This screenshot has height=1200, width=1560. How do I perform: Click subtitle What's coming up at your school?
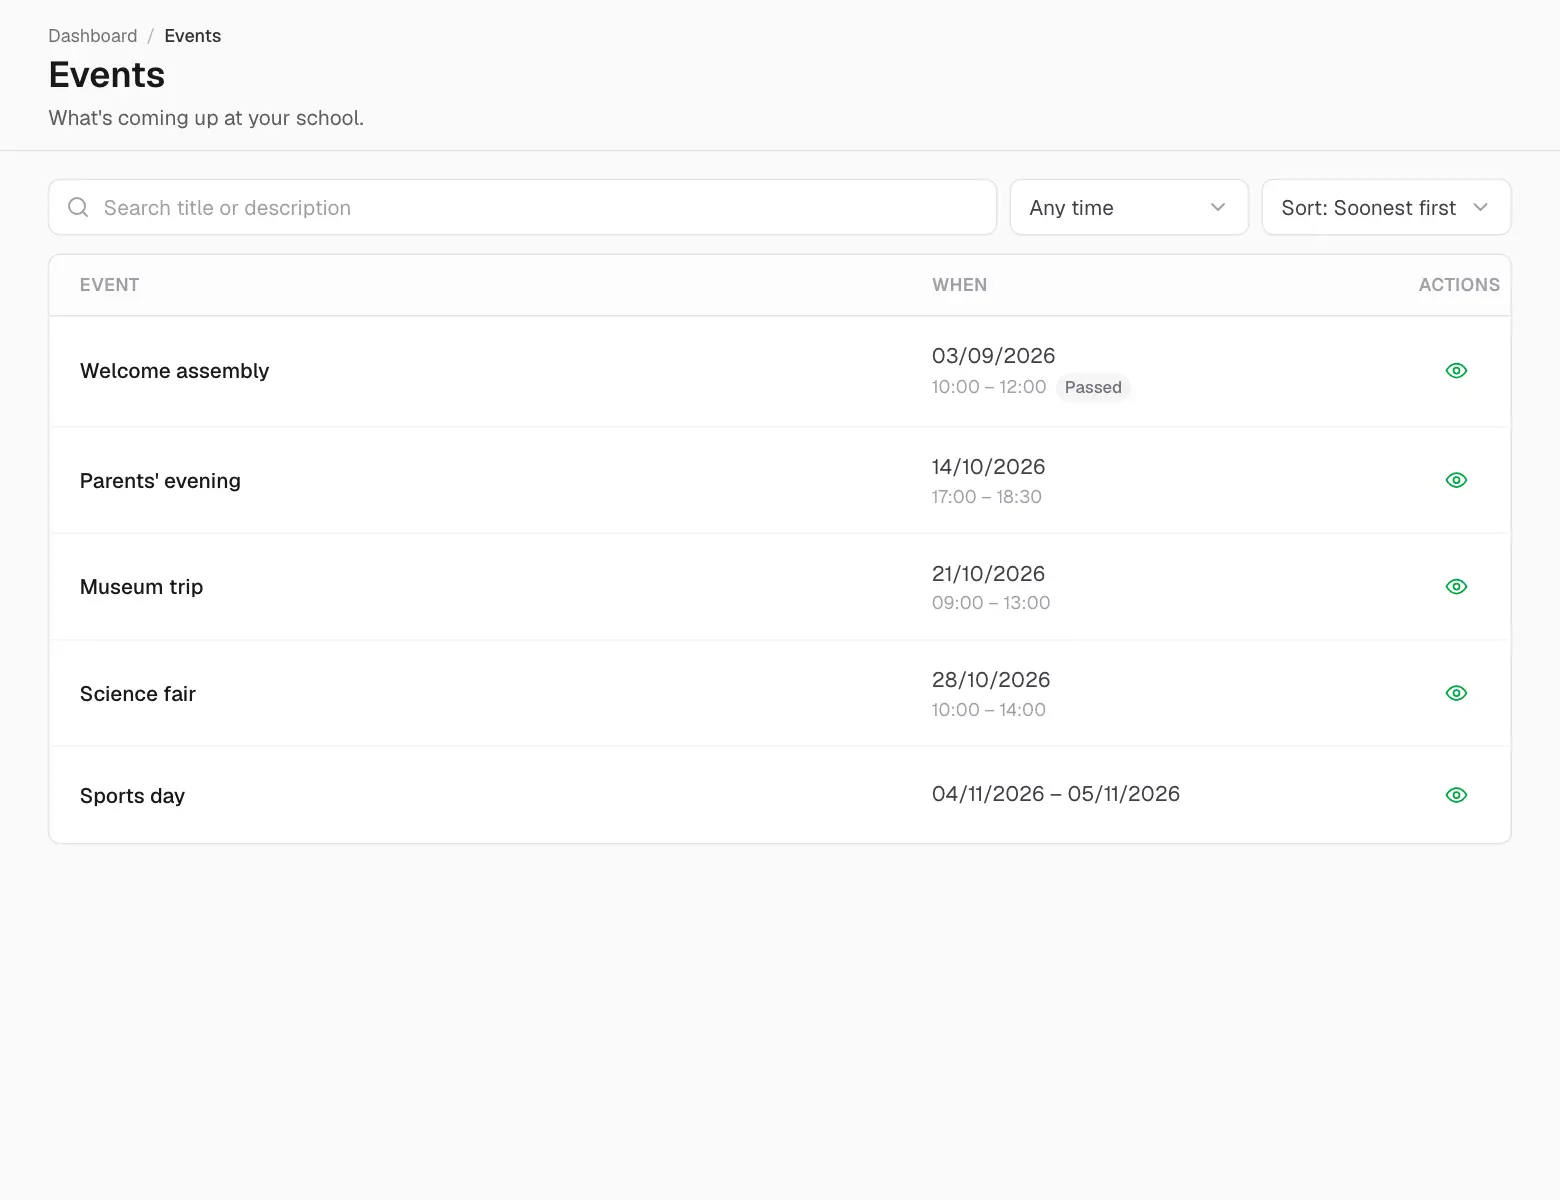pos(206,118)
